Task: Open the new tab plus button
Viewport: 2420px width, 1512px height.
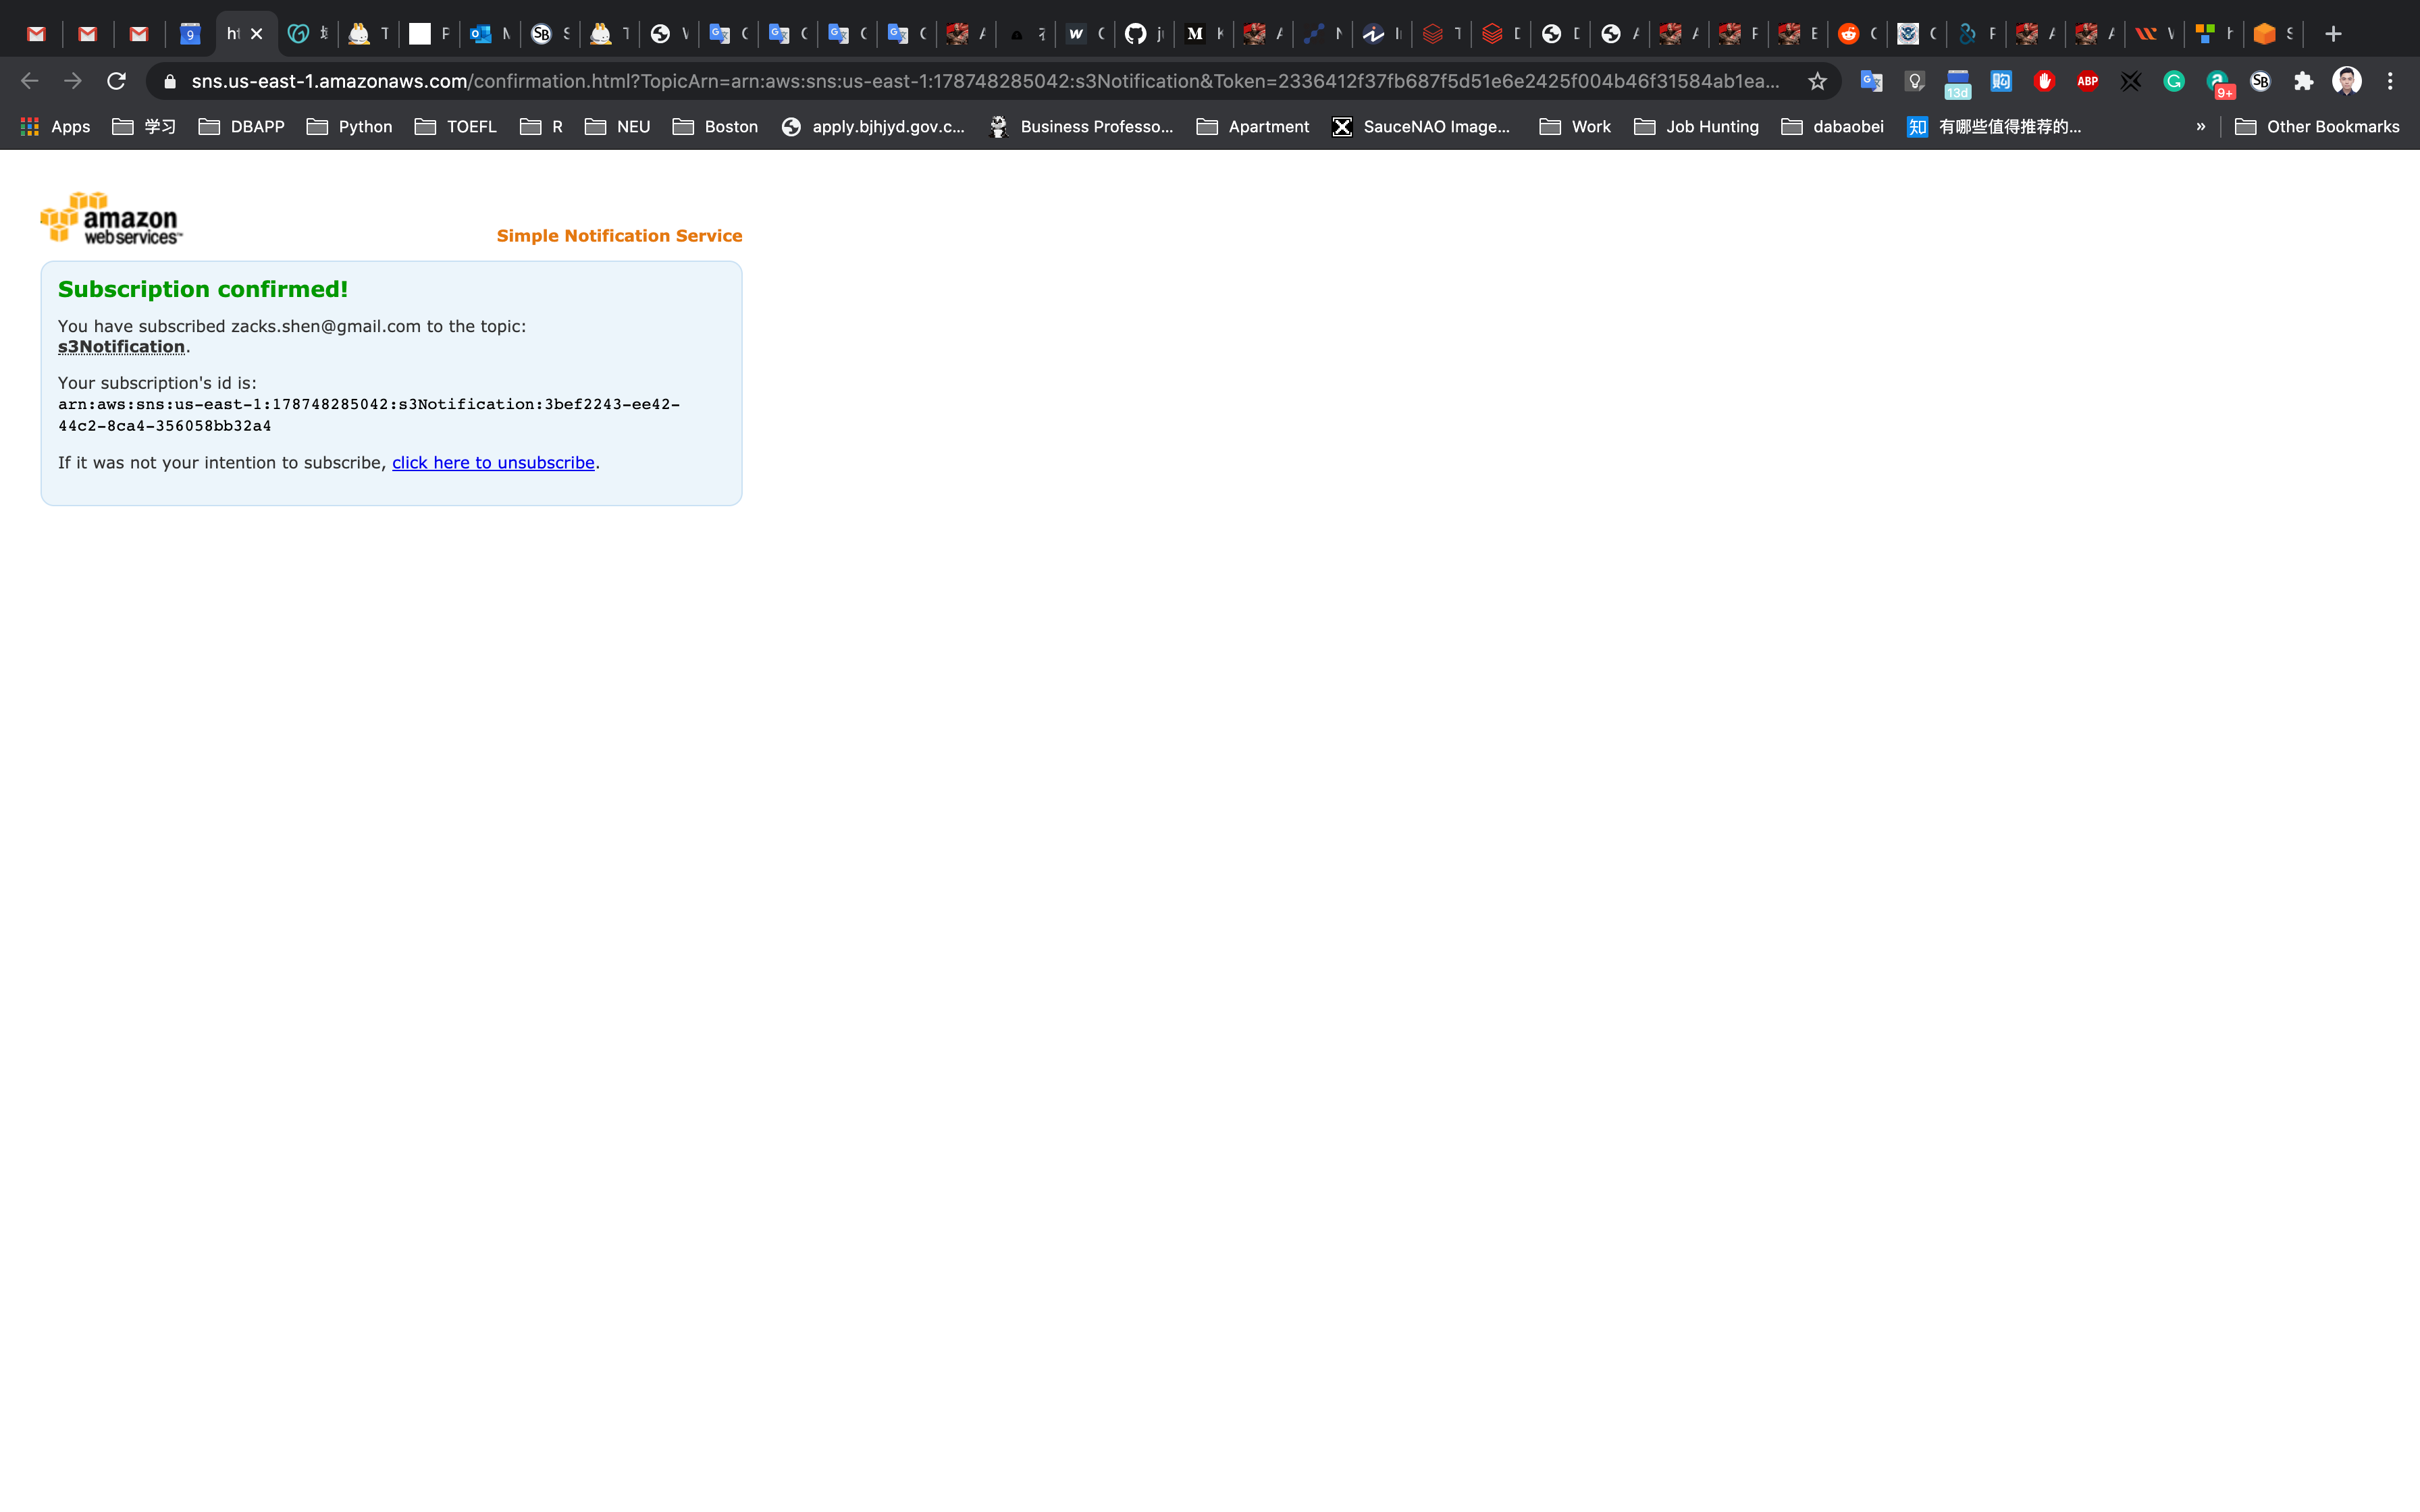Action: pos(2333,34)
